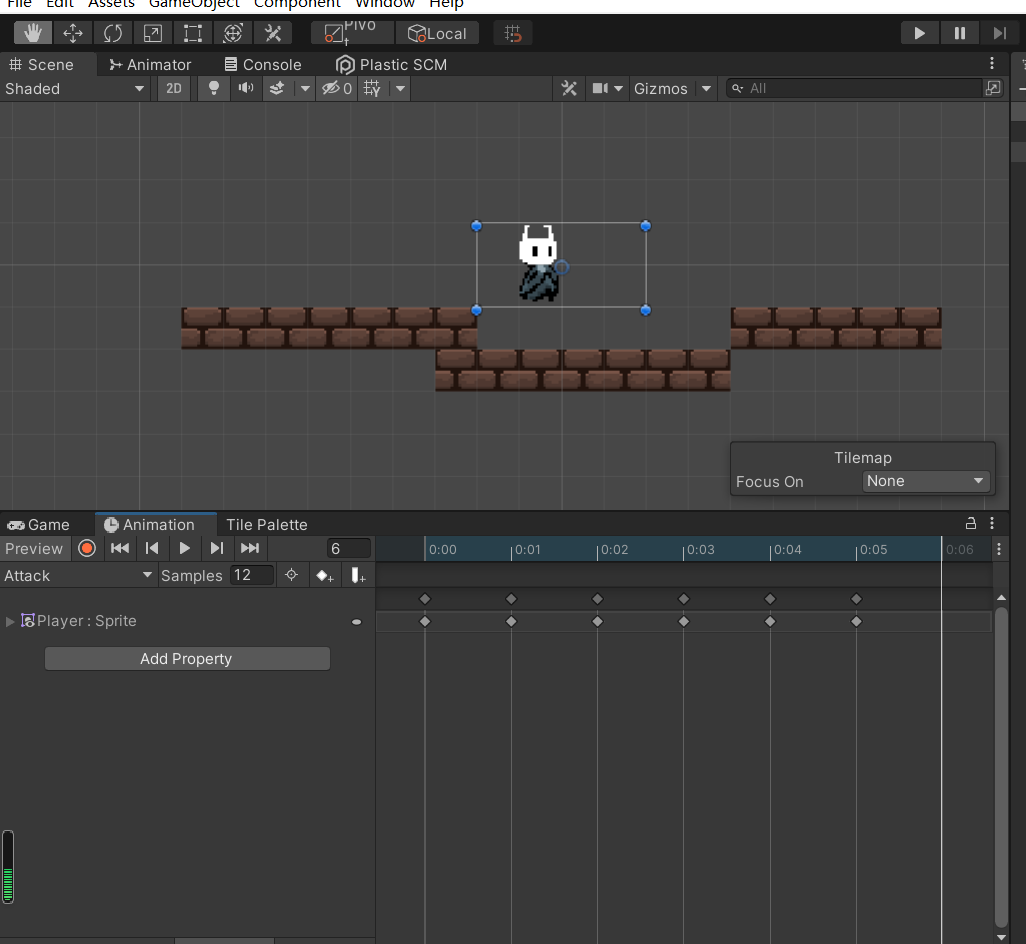Toggle Local handle rotation
Viewport: 1026px width, 944px height.
click(437, 33)
